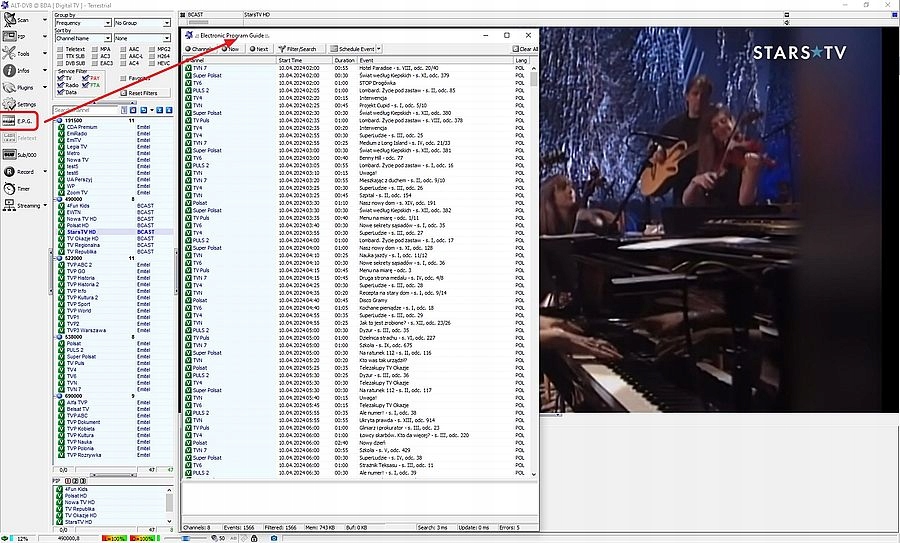The width and height of the screenshot is (900, 543).
Task: Open the Plugins icon in sidebar
Action: [10, 87]
